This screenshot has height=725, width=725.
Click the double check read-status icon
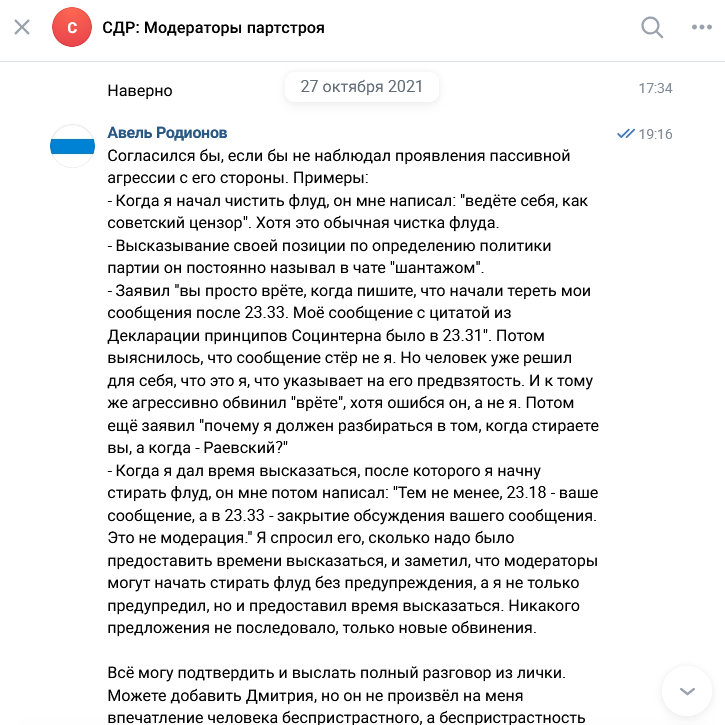click(626, 133)
